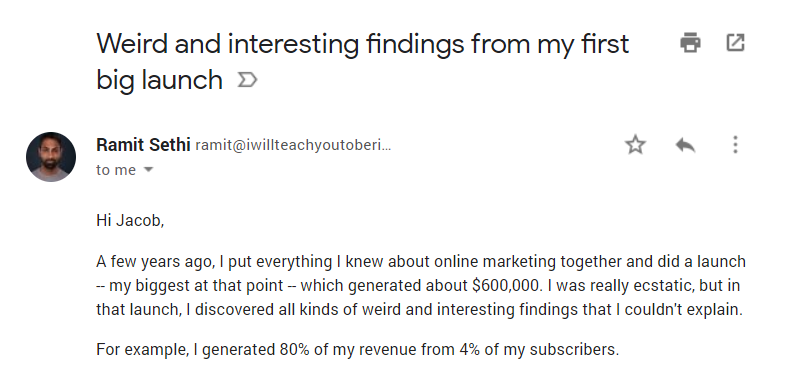Screen dimensions: 799x380
Task: Click "A few years ago" at the paragraph start
Action: tap(154, 262)
